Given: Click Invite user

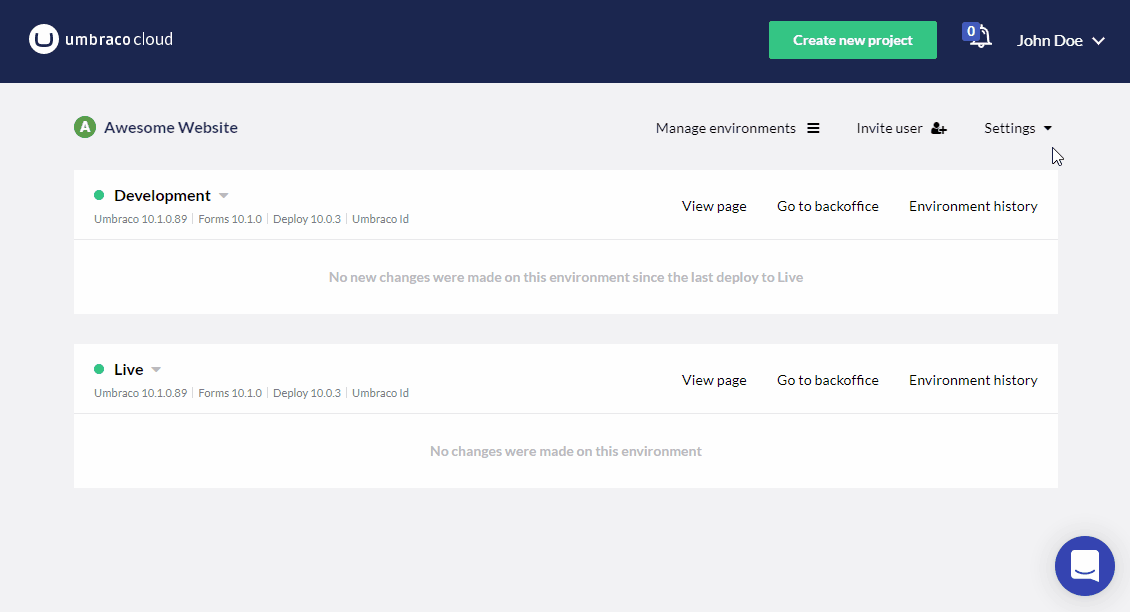Looking at the screenshot, I should pyautogui.click(x=902, y=128).
